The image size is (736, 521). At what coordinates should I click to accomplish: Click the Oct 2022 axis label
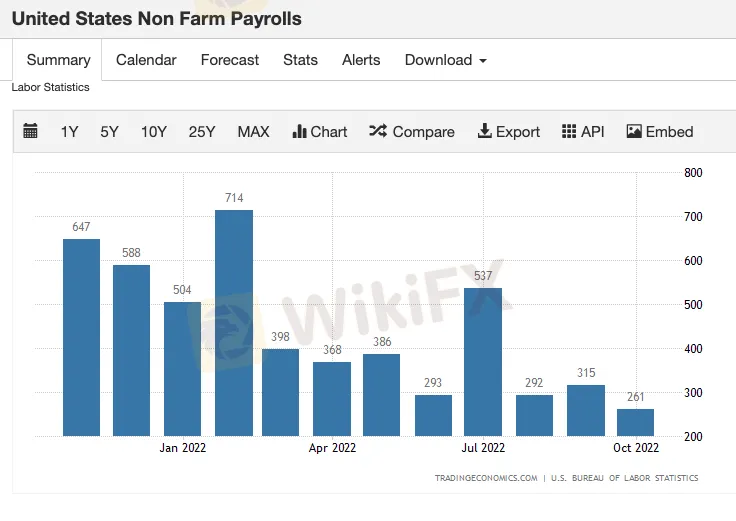tap(636, 448)
